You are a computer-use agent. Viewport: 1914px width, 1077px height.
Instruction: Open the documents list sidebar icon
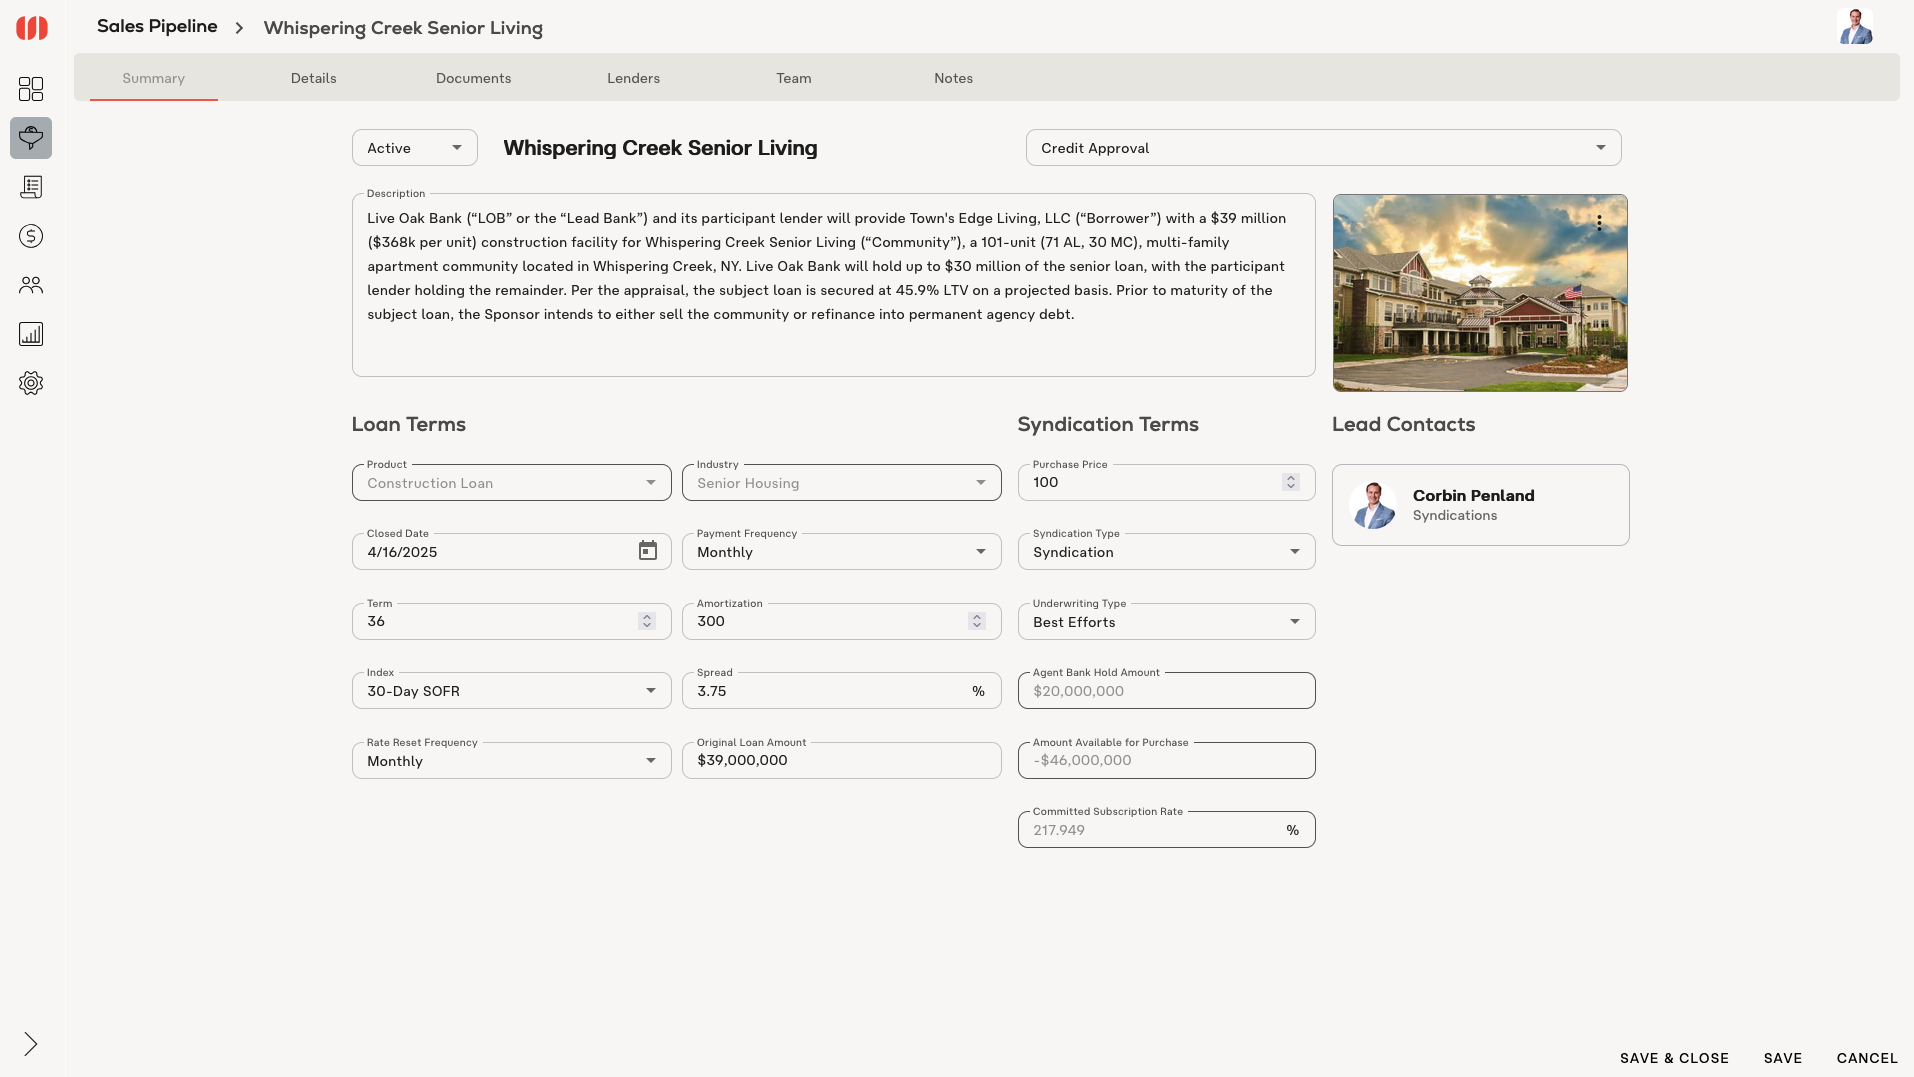pos(31,187)
